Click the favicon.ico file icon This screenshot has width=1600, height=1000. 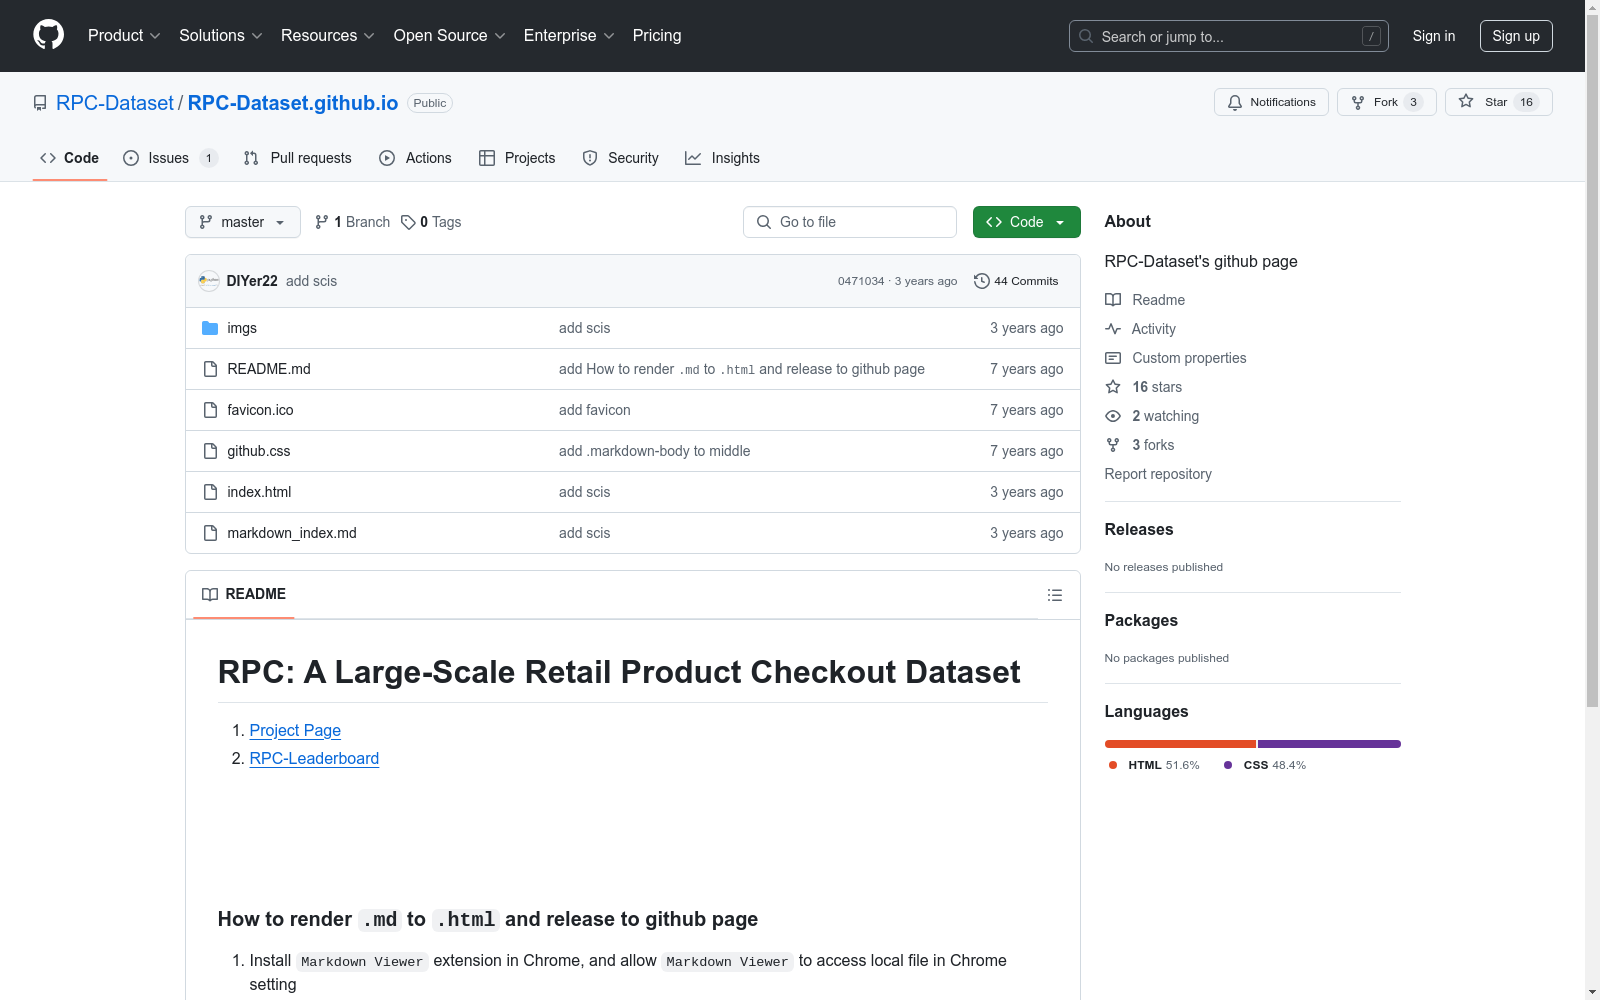210,410
